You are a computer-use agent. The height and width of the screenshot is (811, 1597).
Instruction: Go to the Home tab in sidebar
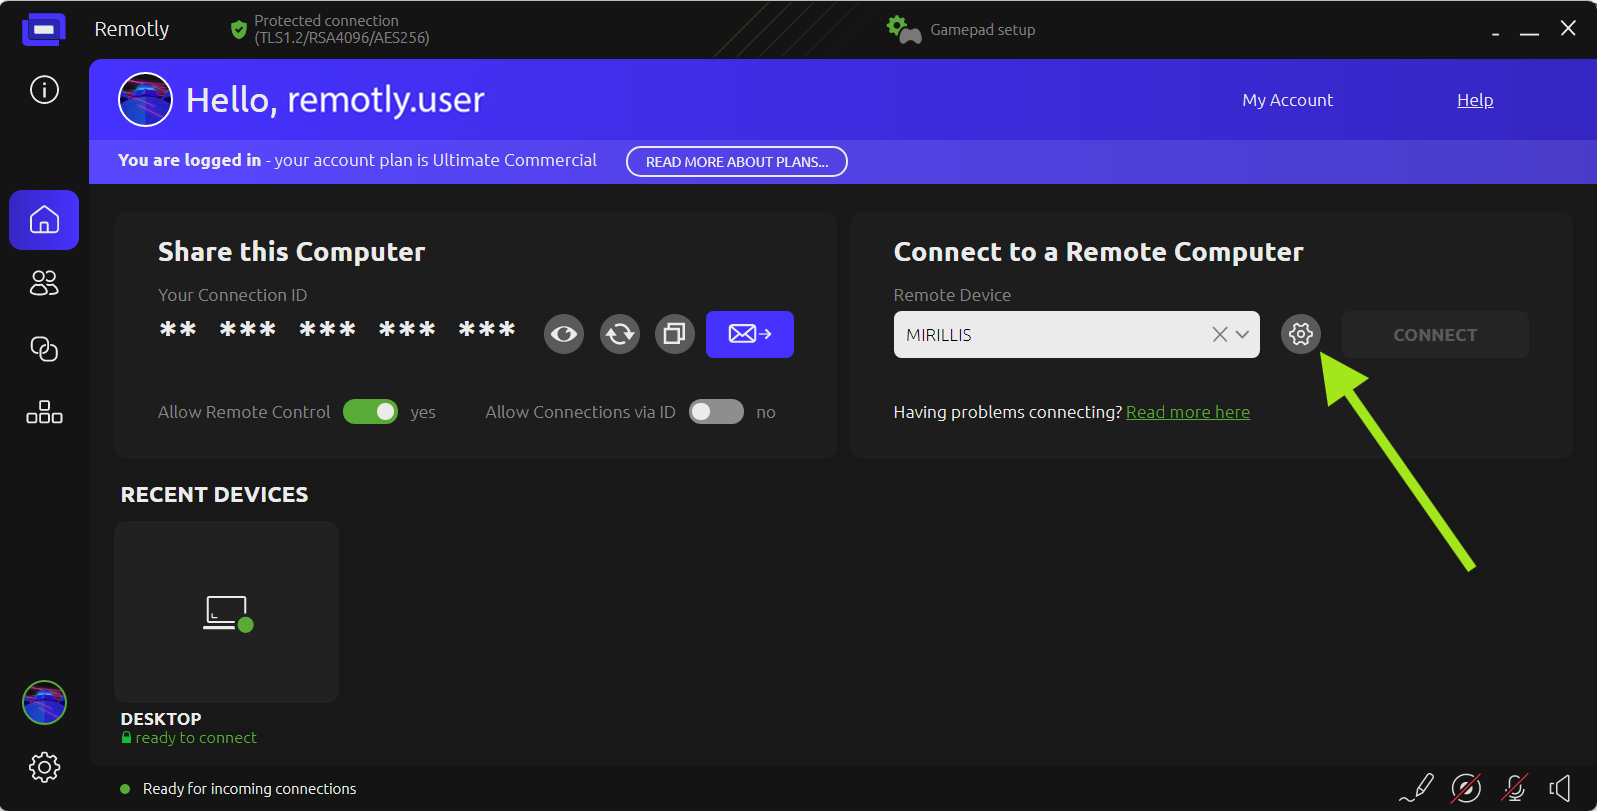[x=44, y=220]
